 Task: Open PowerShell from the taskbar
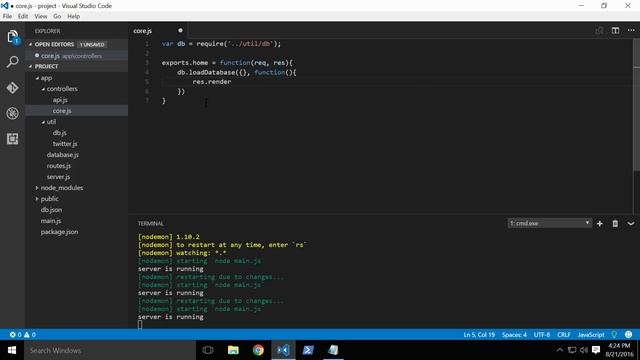(308, 350)
